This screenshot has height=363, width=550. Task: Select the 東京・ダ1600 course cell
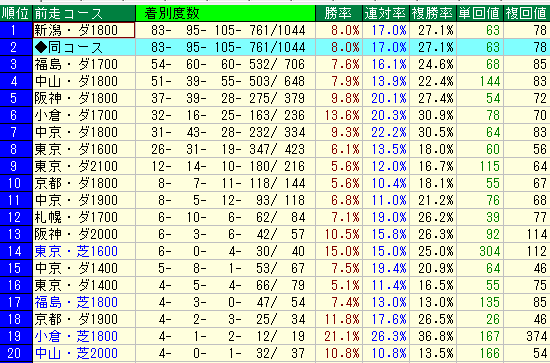click(x=84, y=149)
